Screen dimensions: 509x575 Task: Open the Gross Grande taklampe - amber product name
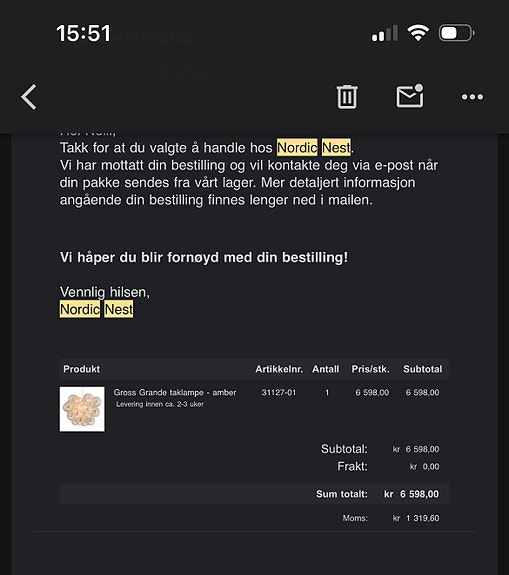coord(175,392)
